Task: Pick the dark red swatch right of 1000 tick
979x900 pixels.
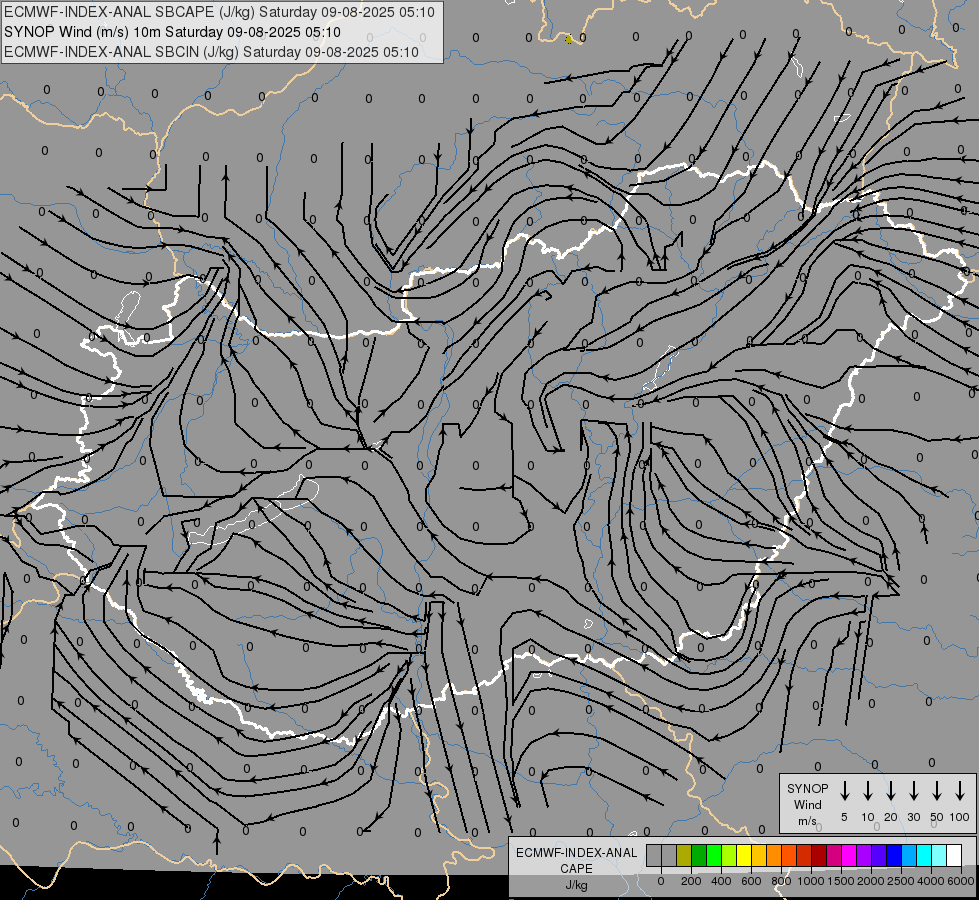Action: [x=819, y=855]
